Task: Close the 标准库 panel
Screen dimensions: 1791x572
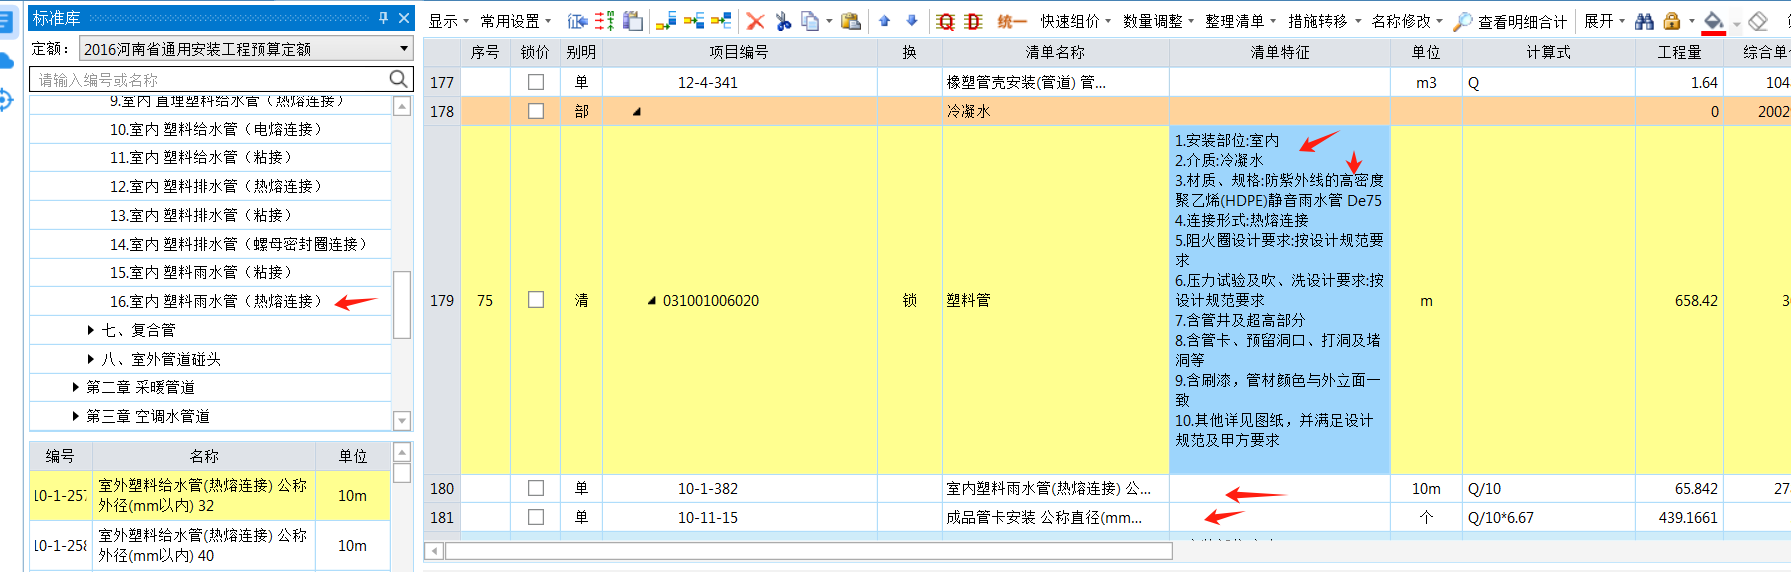Action: (x=404, y=18)
